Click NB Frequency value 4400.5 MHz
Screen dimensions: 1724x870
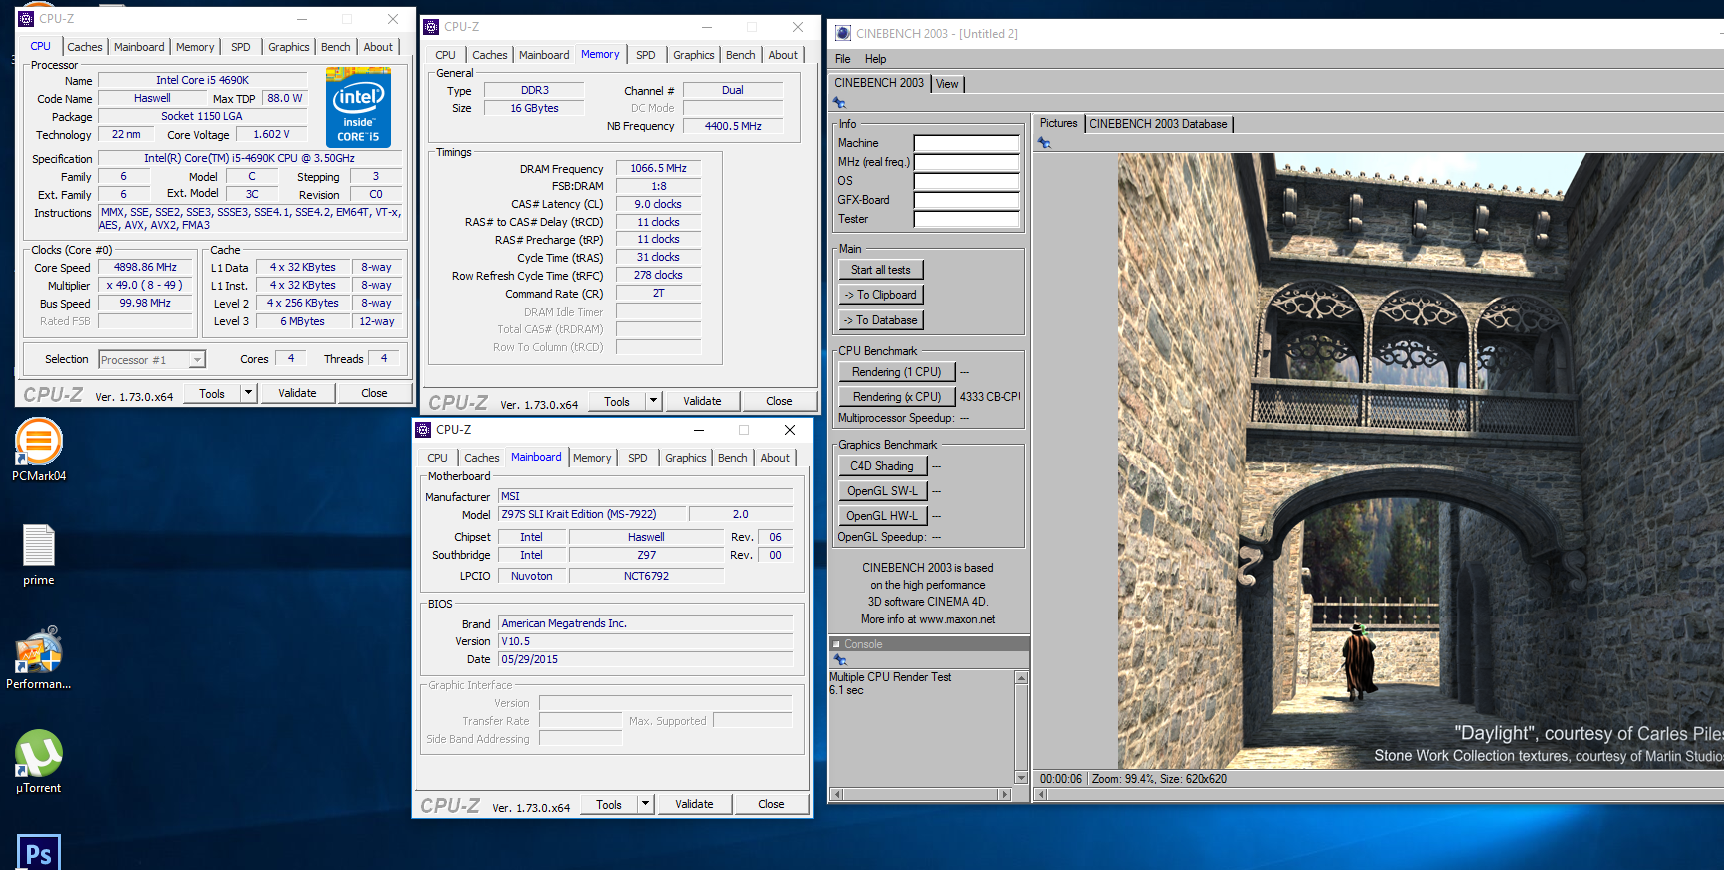tap(733, 126)
